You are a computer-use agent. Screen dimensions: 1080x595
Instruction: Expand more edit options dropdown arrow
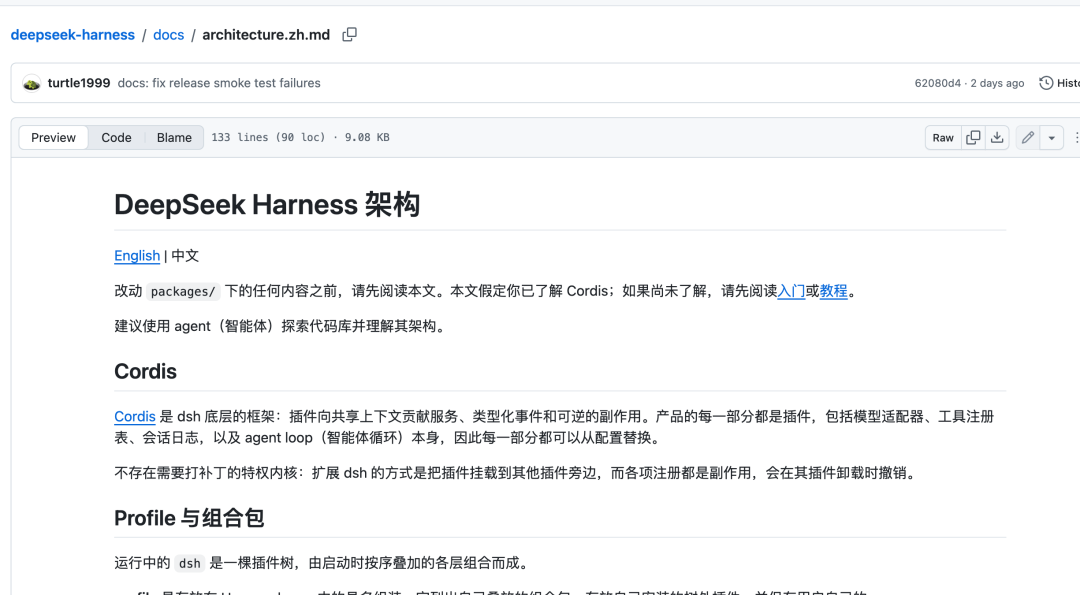(x=1052, y=138)
